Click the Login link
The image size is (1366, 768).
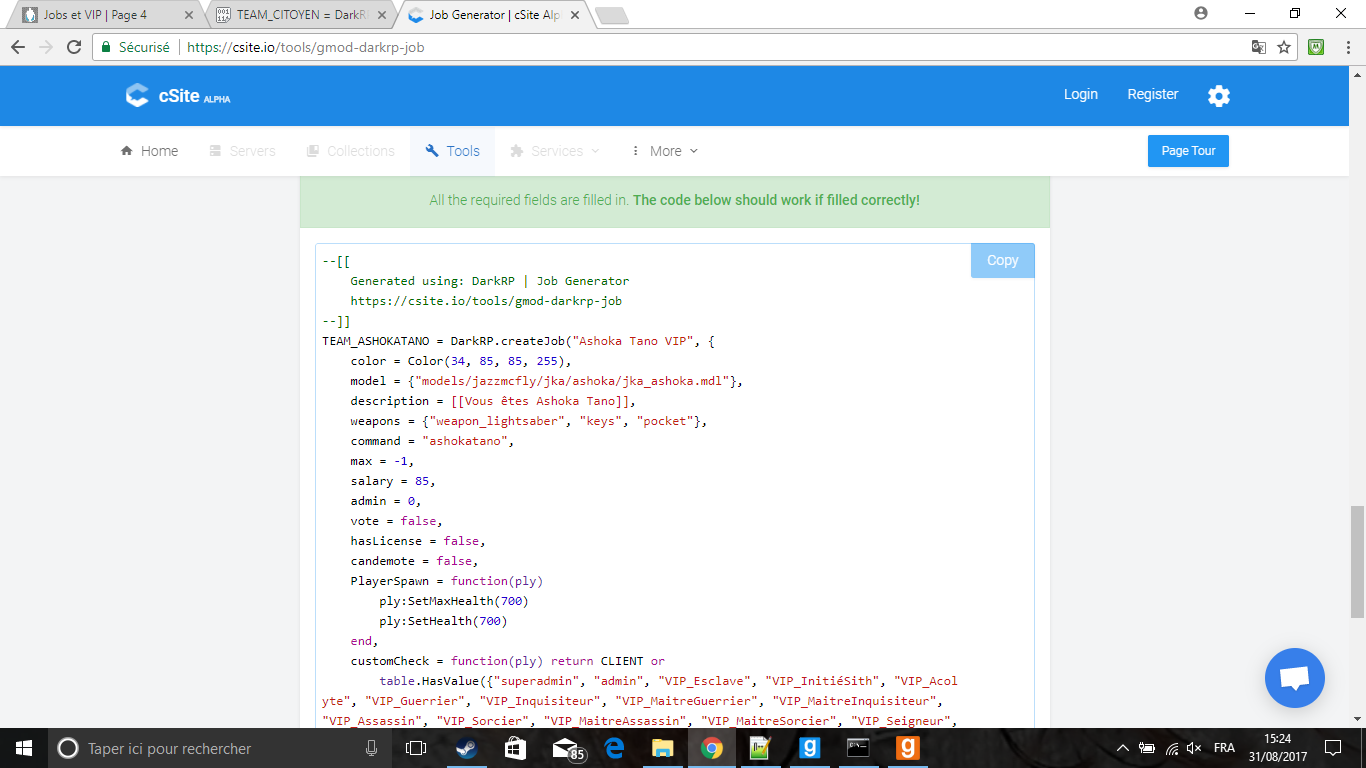click(x=1081, y=94)
